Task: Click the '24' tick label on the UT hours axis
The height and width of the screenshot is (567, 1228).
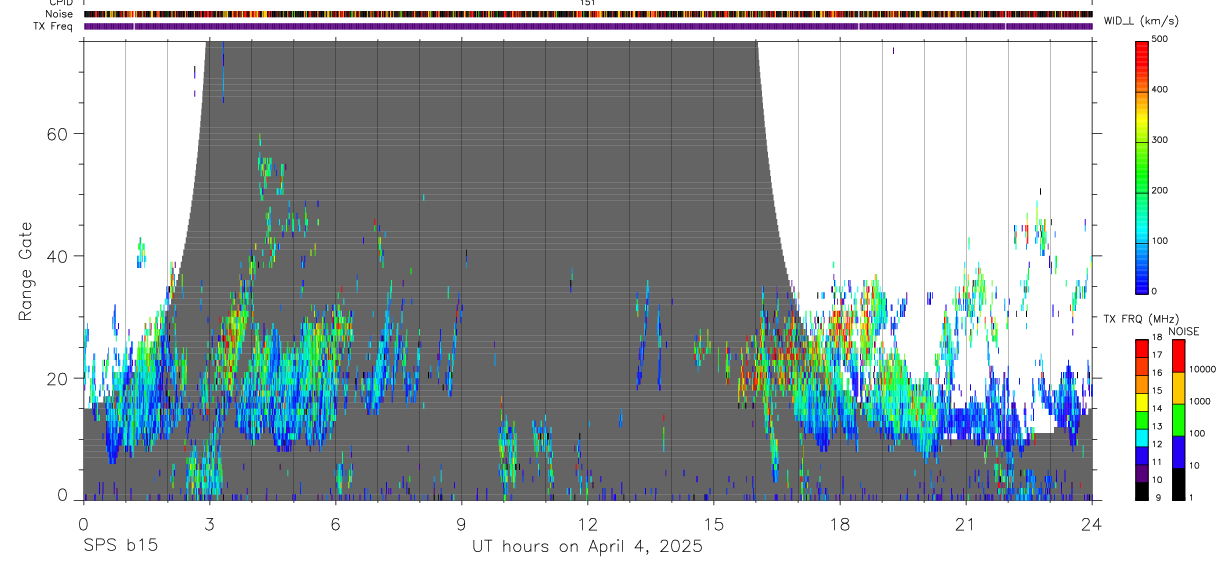Action: (x=1092, y=524)
